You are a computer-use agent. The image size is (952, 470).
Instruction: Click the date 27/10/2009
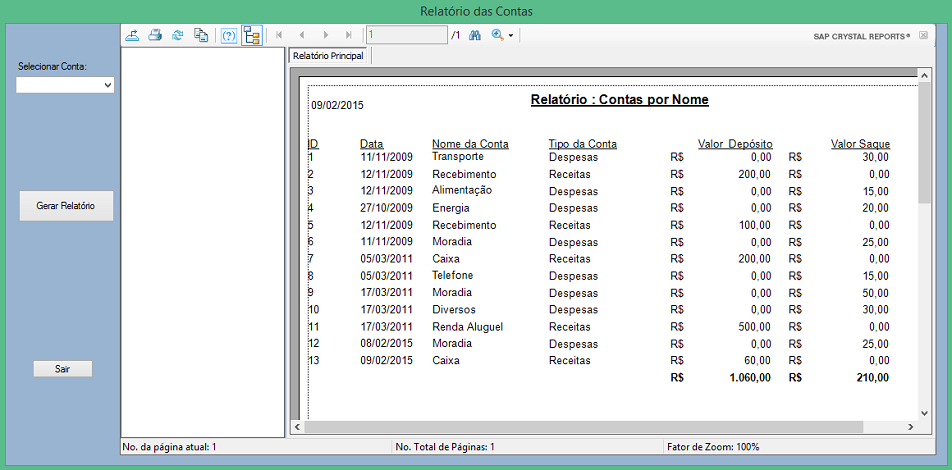(x=386, y=208)
